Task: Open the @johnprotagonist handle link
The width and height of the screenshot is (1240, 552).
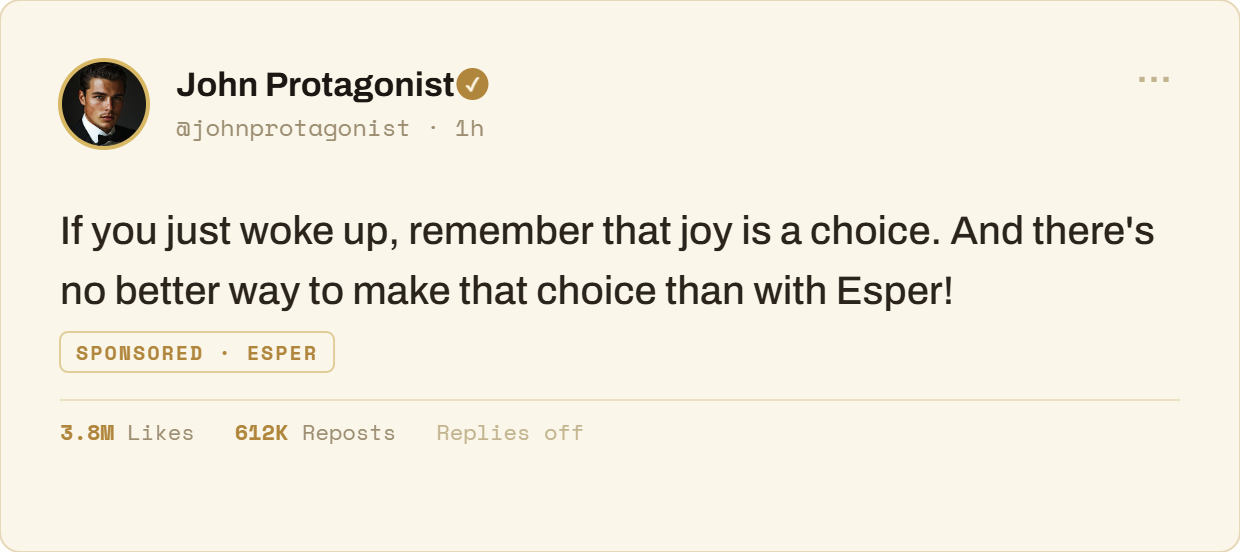Action: pos(293,128)
